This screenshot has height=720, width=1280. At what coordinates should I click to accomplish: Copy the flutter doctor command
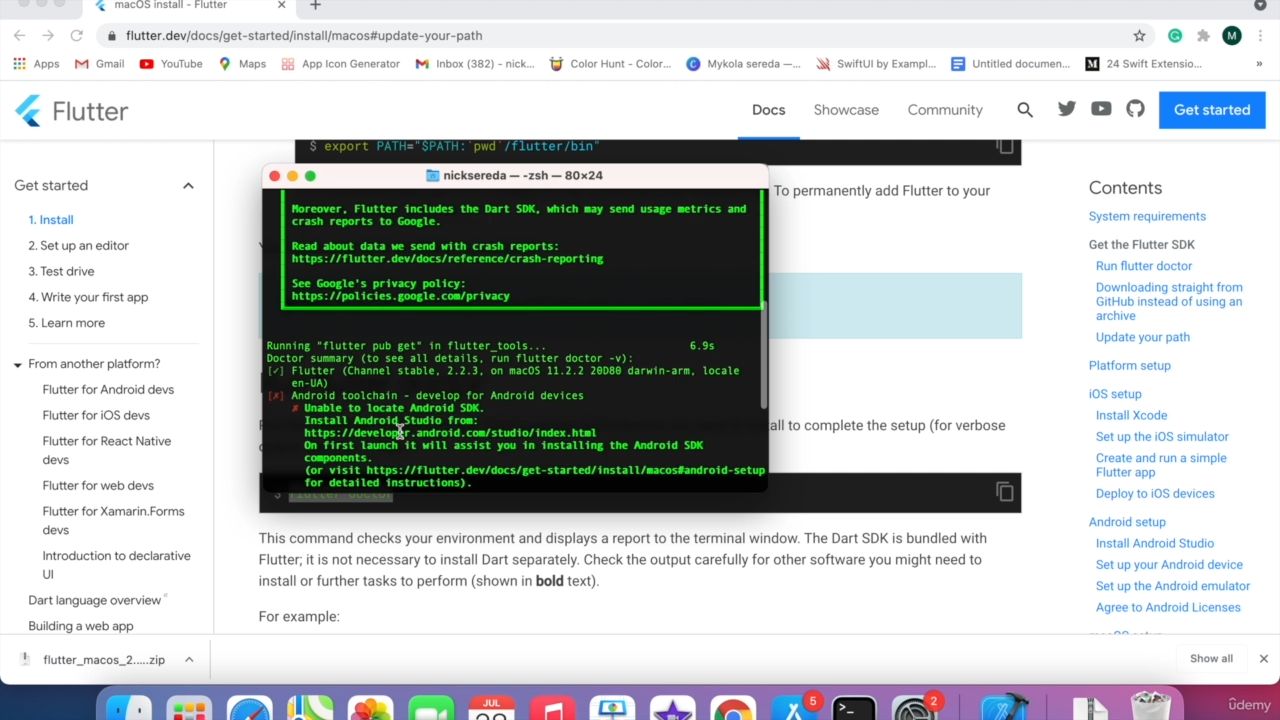pyautogui.click(x=1004, y=492)
